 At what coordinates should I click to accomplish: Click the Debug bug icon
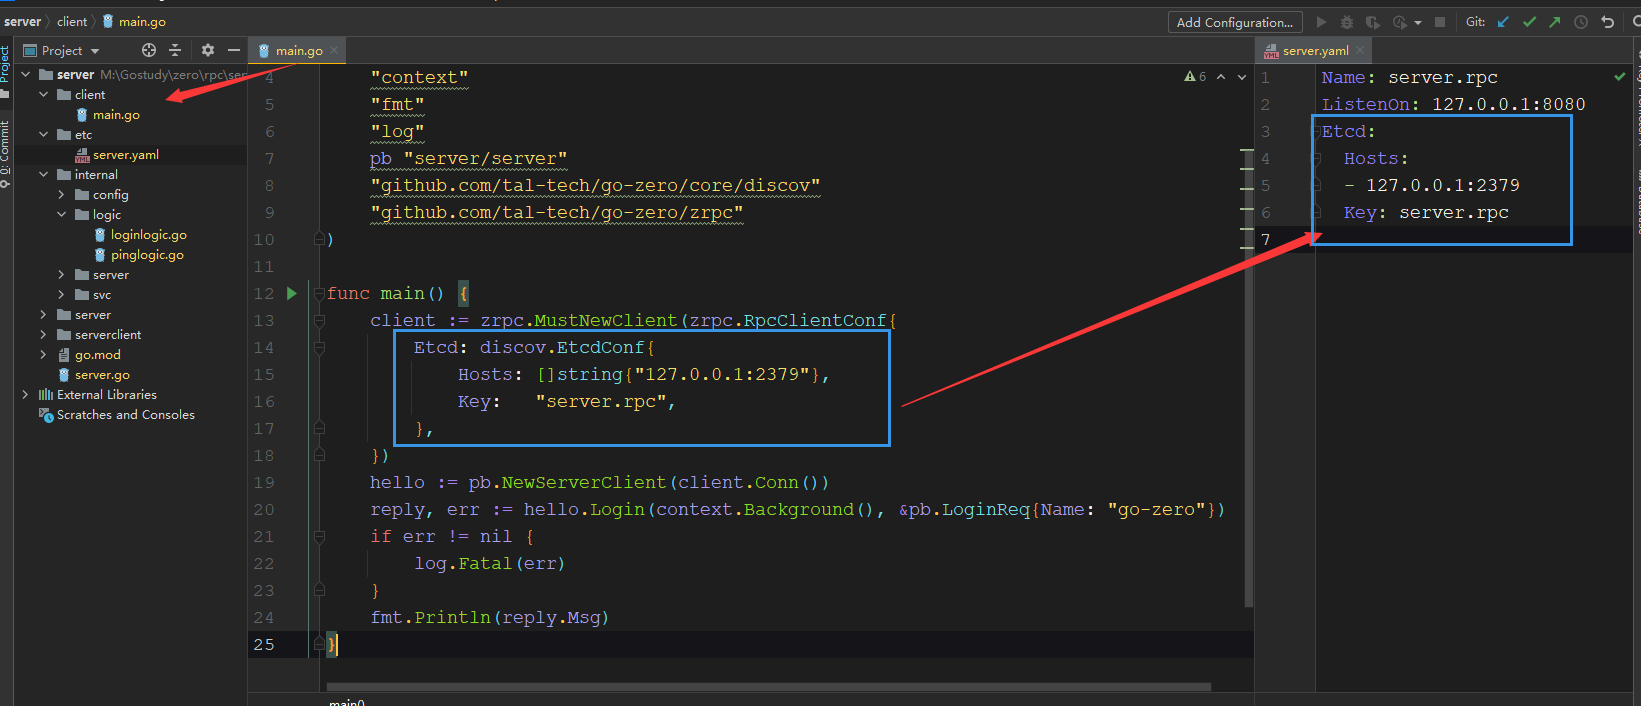[x=1347, y=22]
